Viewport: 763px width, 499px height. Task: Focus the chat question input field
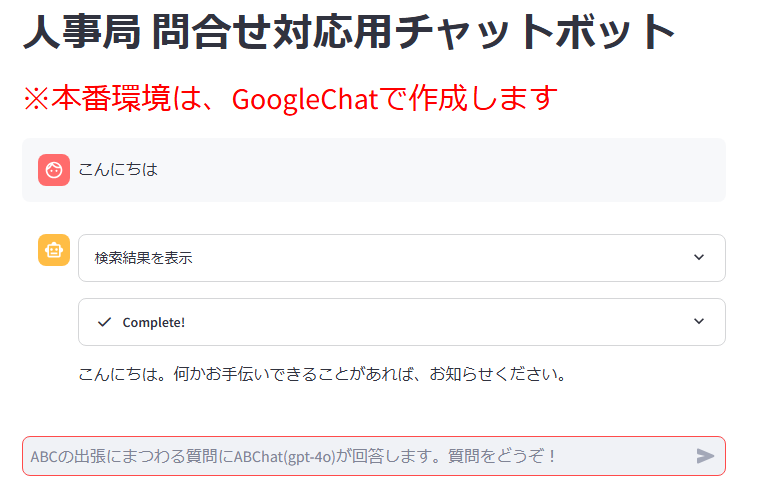coord(360,456)
